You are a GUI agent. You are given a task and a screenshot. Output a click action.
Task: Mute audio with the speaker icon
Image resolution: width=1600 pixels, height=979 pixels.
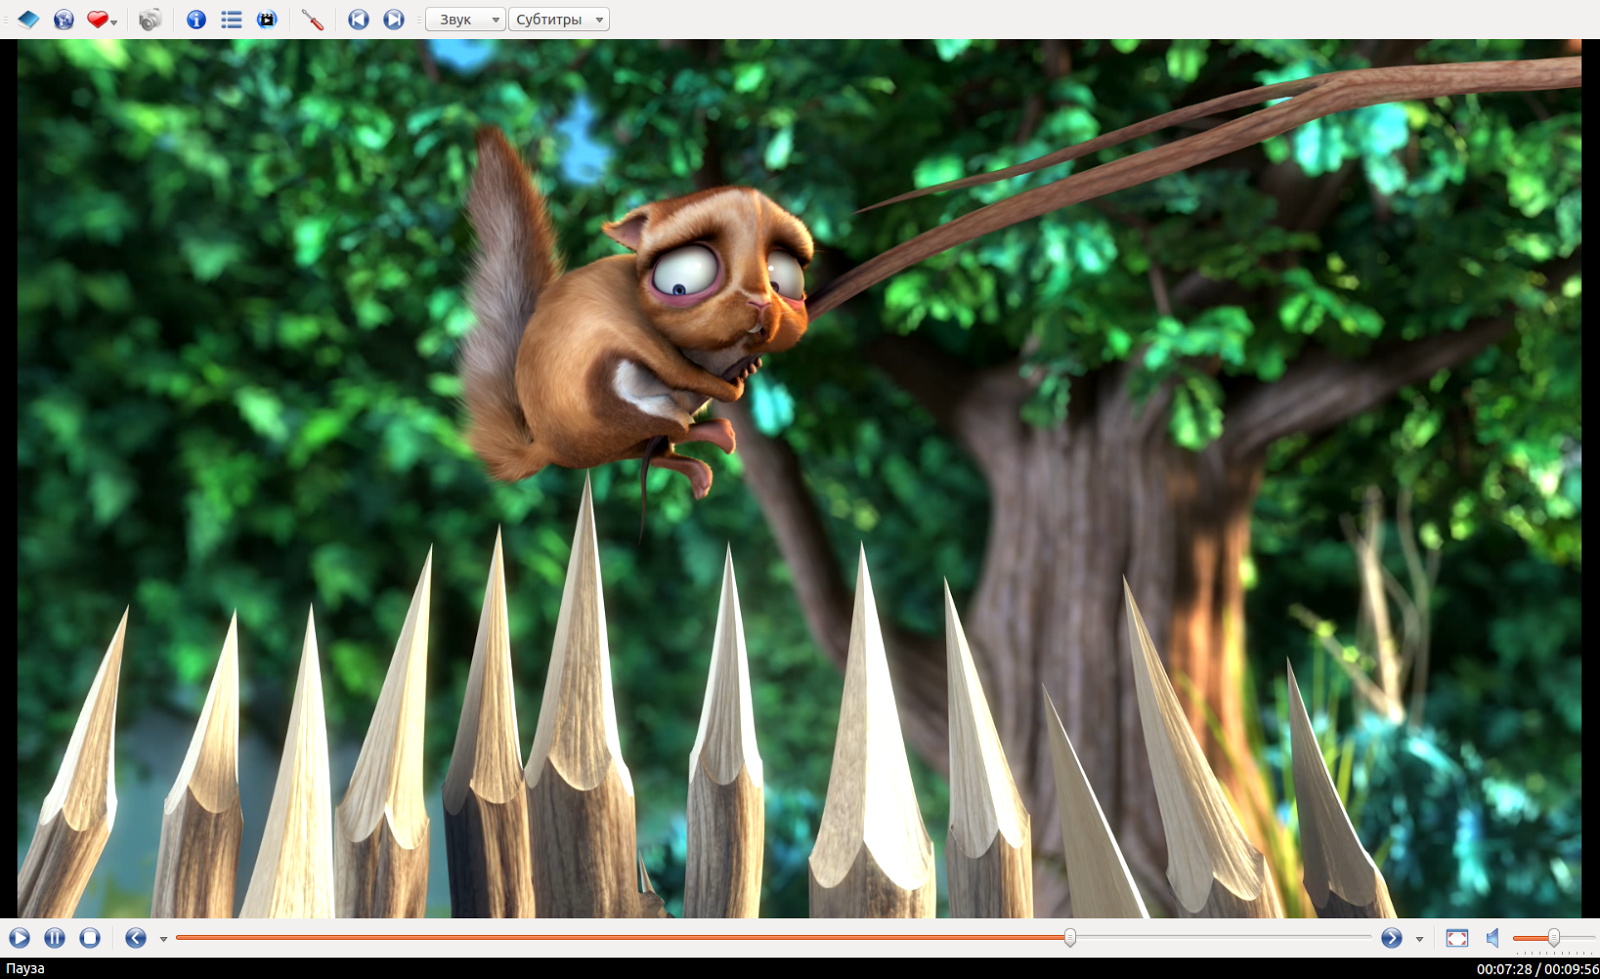pos(1493,937)
